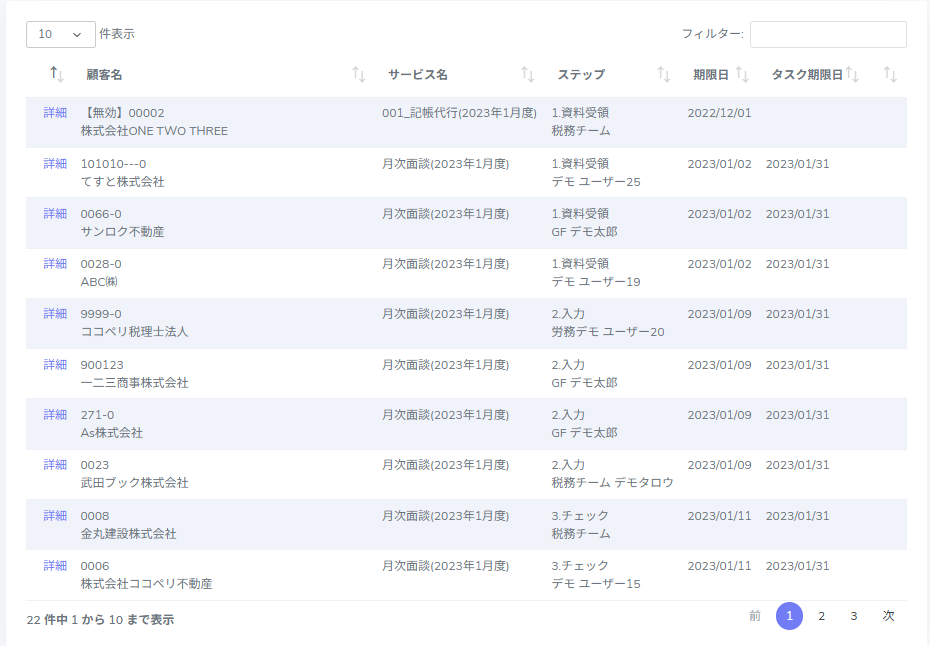Open the rows-per-page dropdown showing 10
This screenshot has width=930, height=646.
(x=61, y=34)
